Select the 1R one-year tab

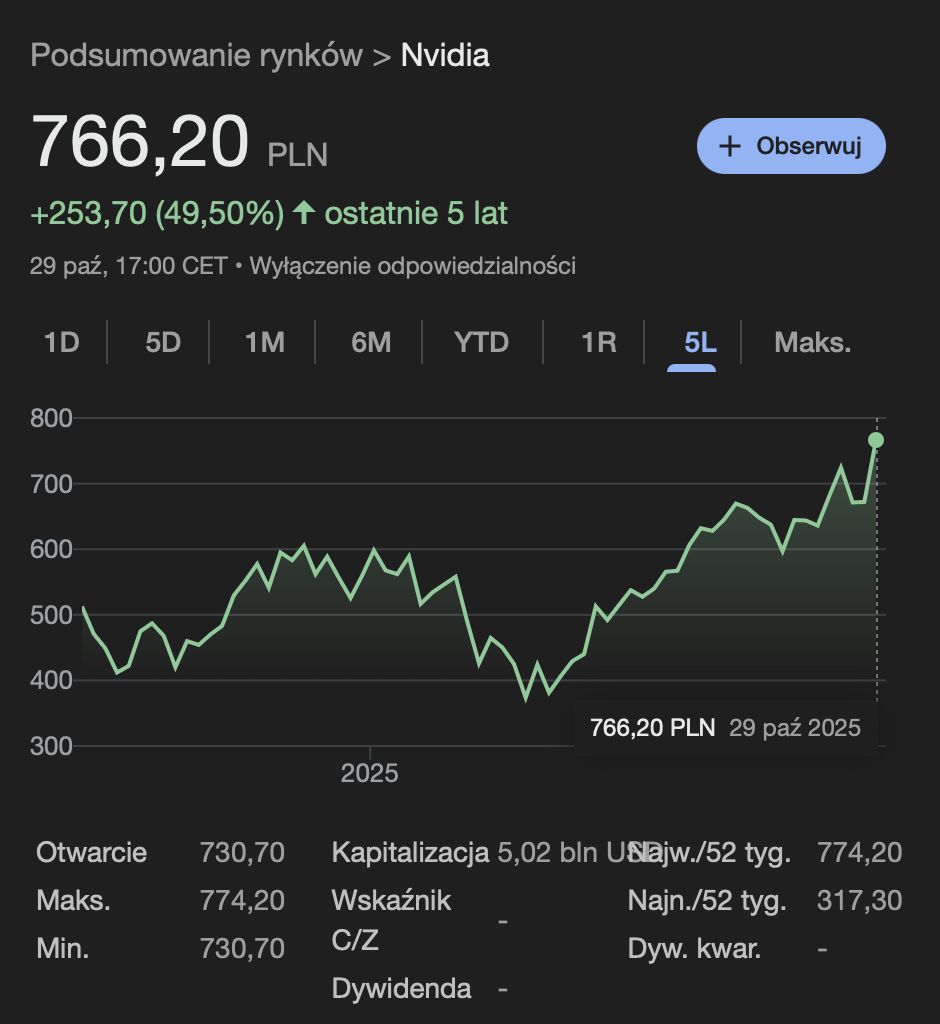[x=598, y=343]
